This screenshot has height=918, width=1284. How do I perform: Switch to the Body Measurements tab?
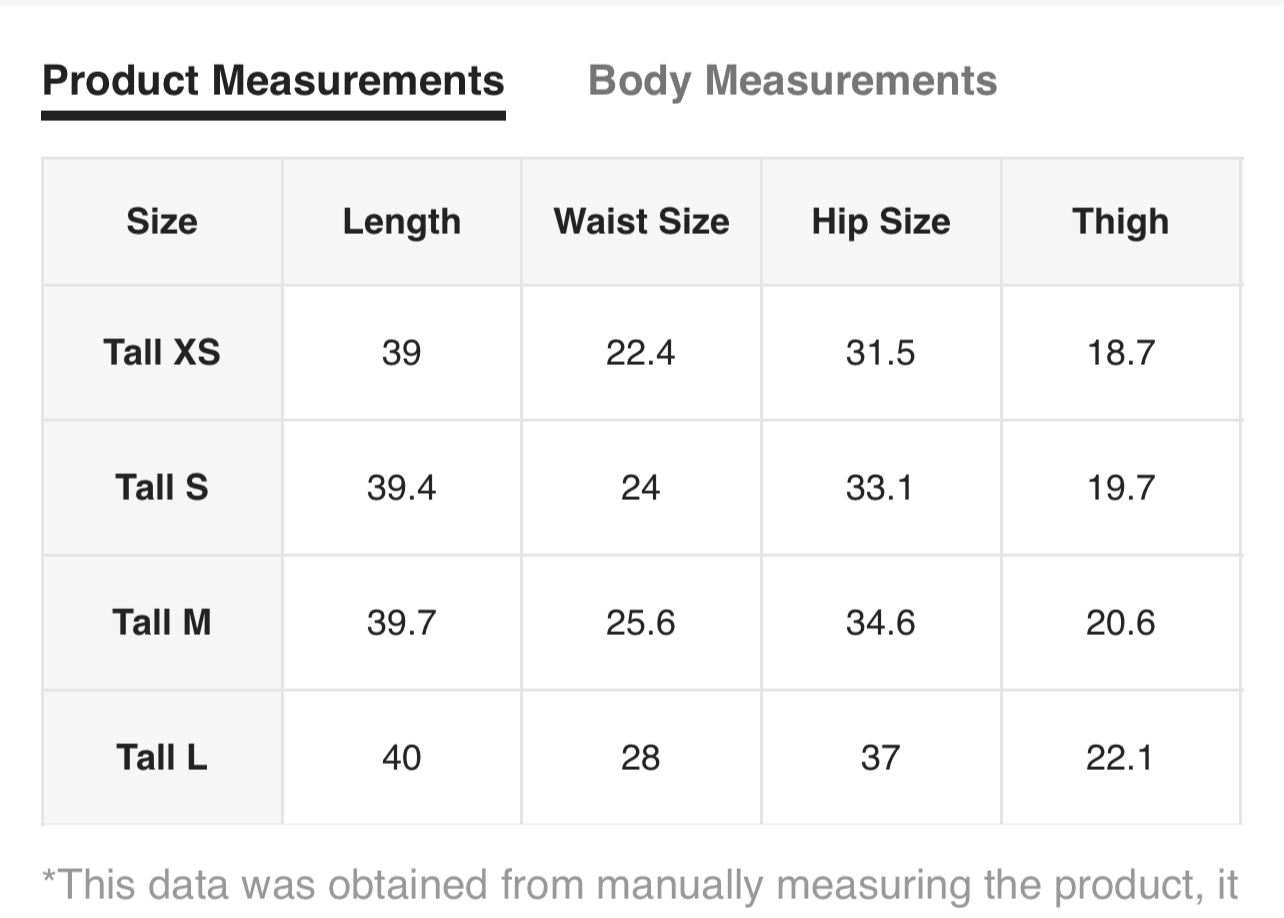coord(792,81)
